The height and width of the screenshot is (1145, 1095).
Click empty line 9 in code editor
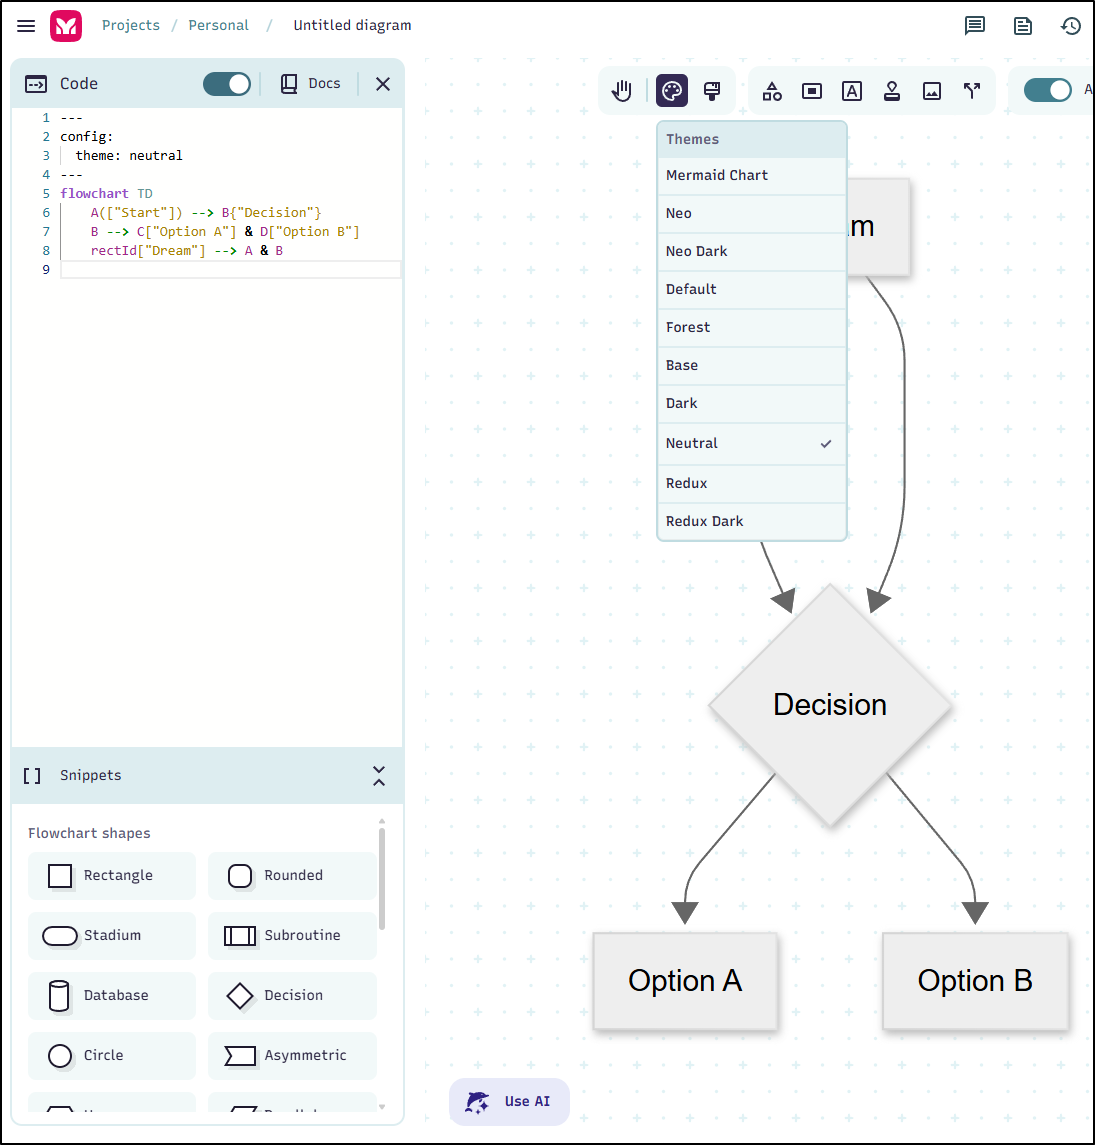point(230,270)
